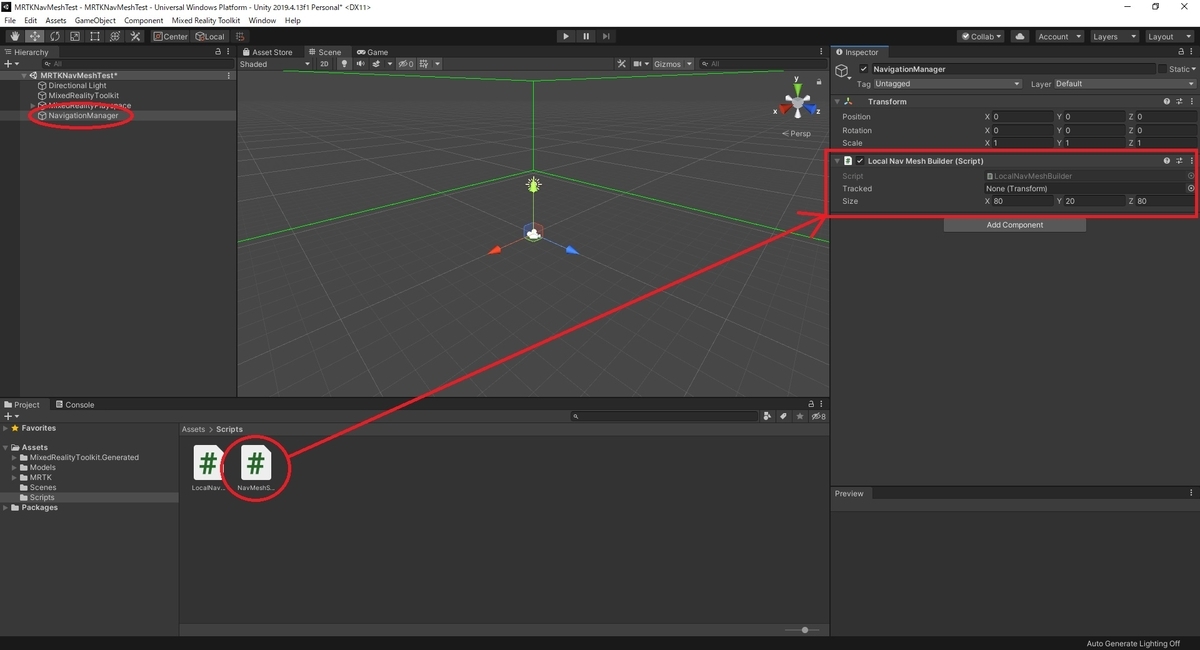Image resolution: width=1200 pixels, height=650 pixels.
Task: Adjust the project icon size slider
Action: point(803,630)
